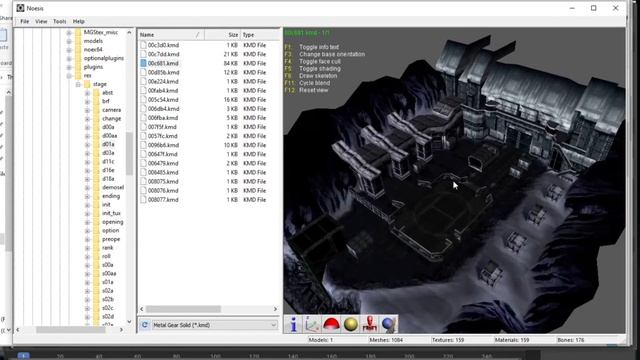The height and width of the screenshot is (360, 640).
Task: Expand the d11c folder node
Action: point(87,162)
